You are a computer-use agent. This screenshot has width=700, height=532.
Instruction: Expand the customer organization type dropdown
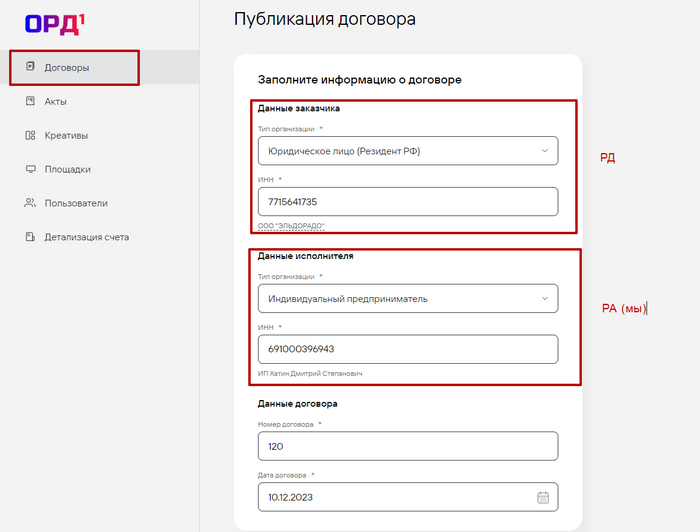tap(544, 151)
